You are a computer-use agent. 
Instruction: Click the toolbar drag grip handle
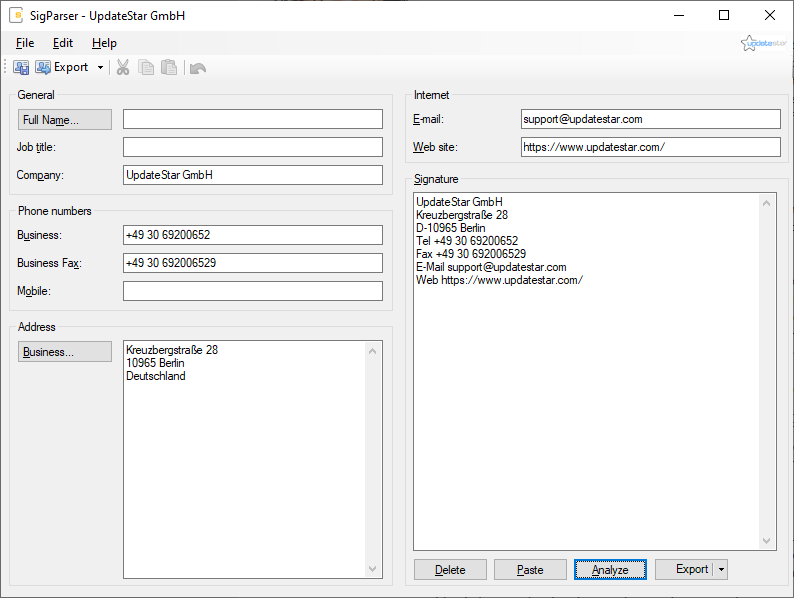point(5,67)
